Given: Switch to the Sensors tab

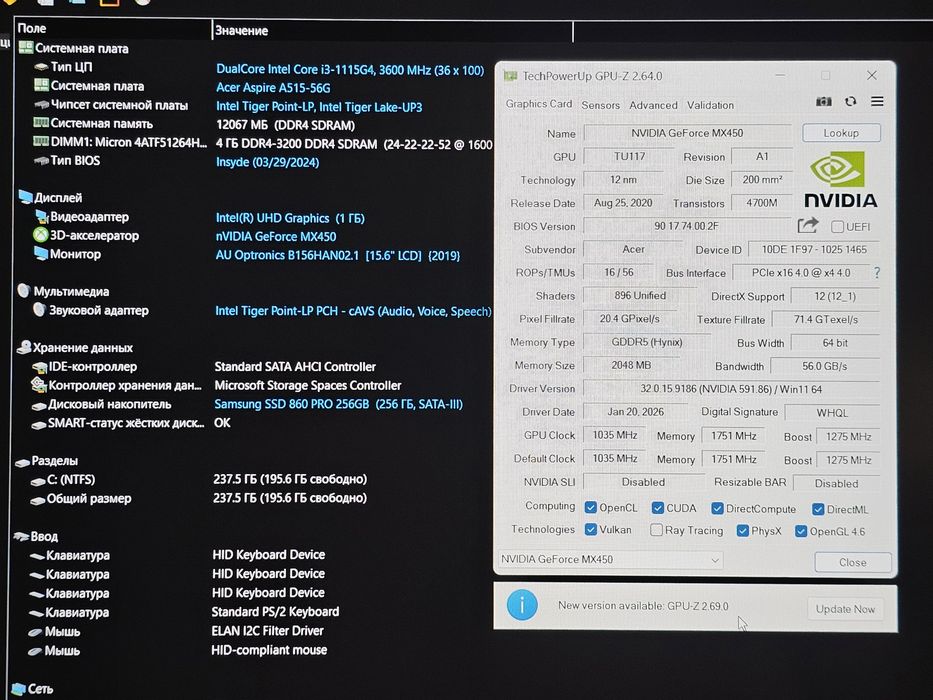Looking at the screenshot, I should click(600, 105).
